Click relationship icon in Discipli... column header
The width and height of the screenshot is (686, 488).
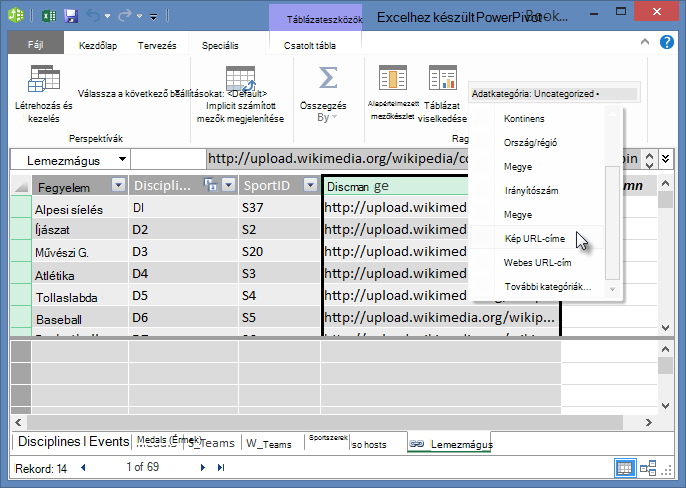(x=210, y=185)
